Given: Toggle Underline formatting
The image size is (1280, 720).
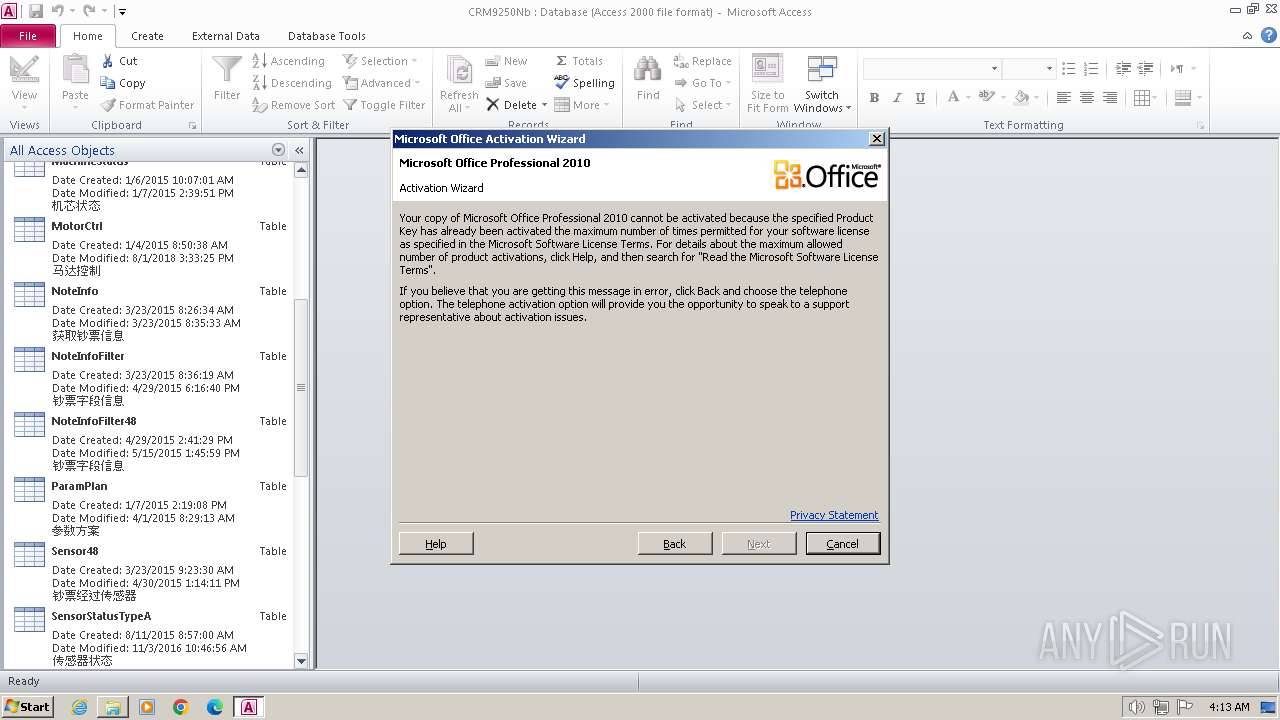Looking at the screenshot, I should [920, 98].
